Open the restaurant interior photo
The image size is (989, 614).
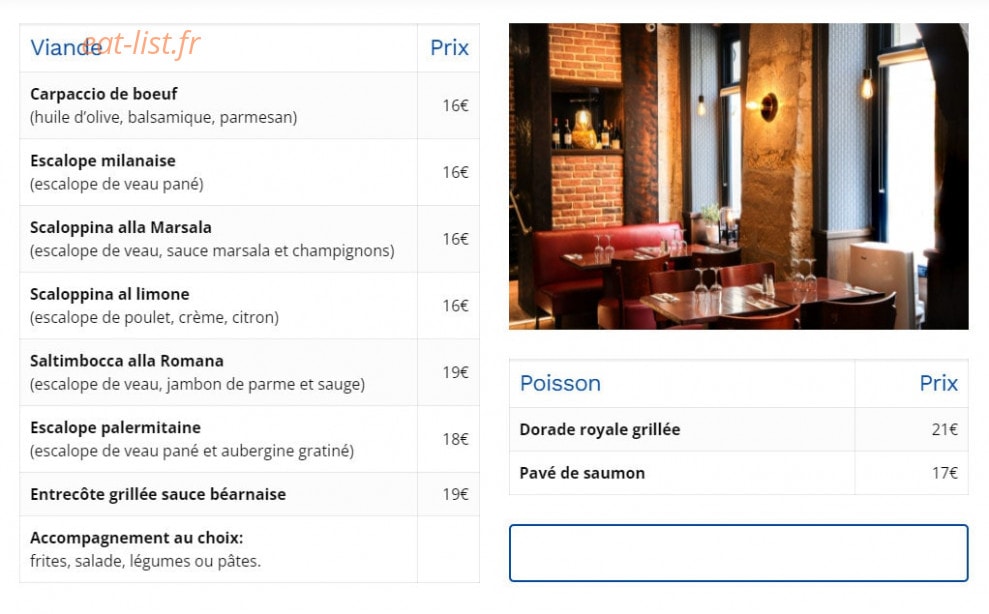coord(739,176)
